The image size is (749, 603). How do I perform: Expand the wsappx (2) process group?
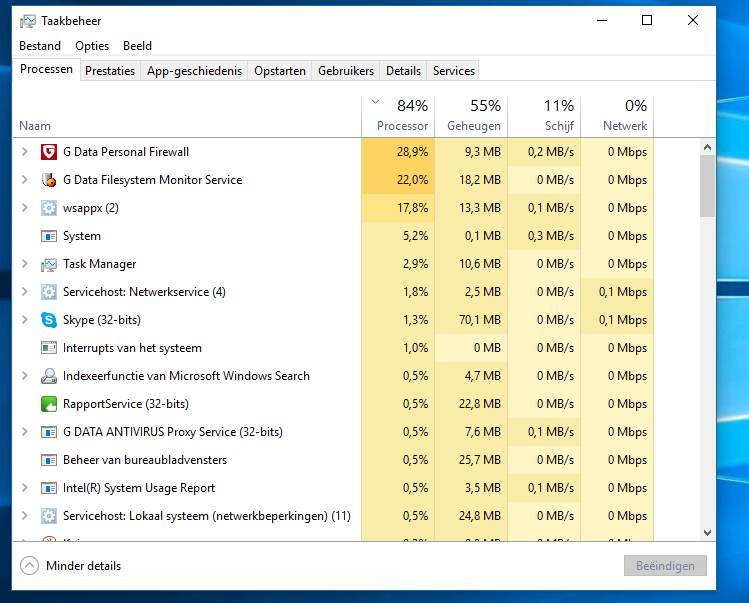(x=25, y=208)
